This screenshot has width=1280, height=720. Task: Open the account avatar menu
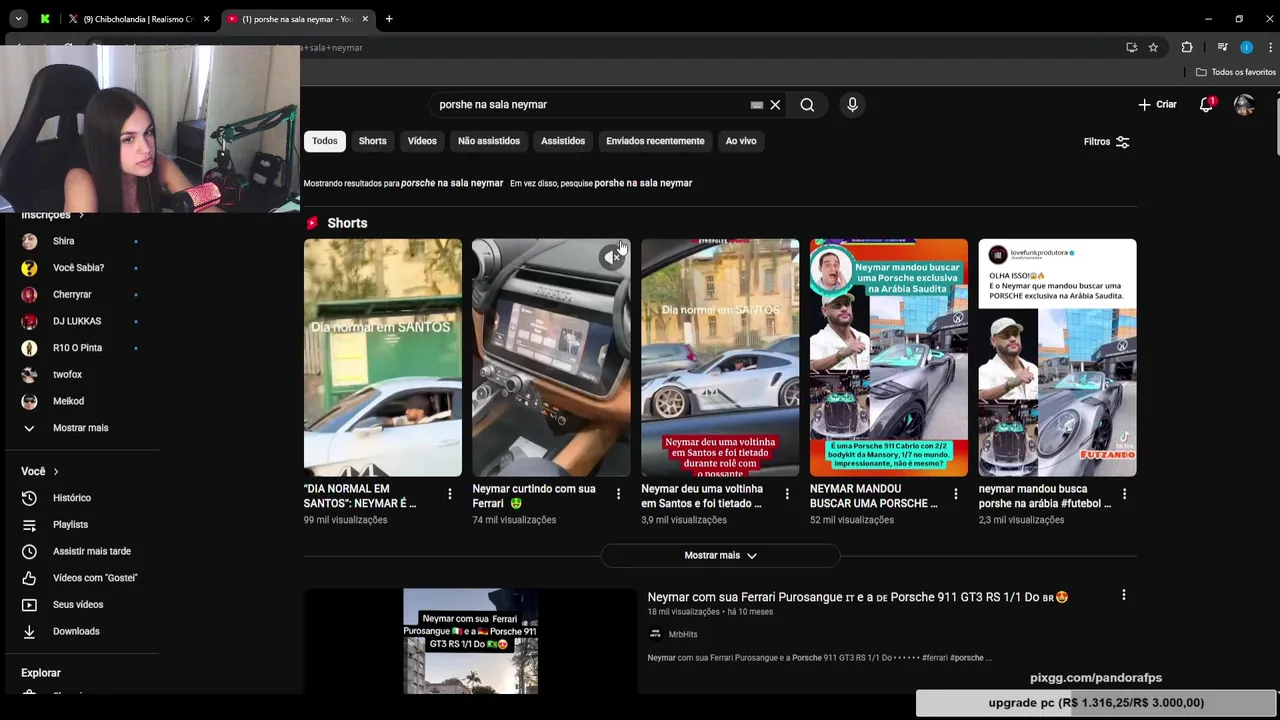(1244, 104)
